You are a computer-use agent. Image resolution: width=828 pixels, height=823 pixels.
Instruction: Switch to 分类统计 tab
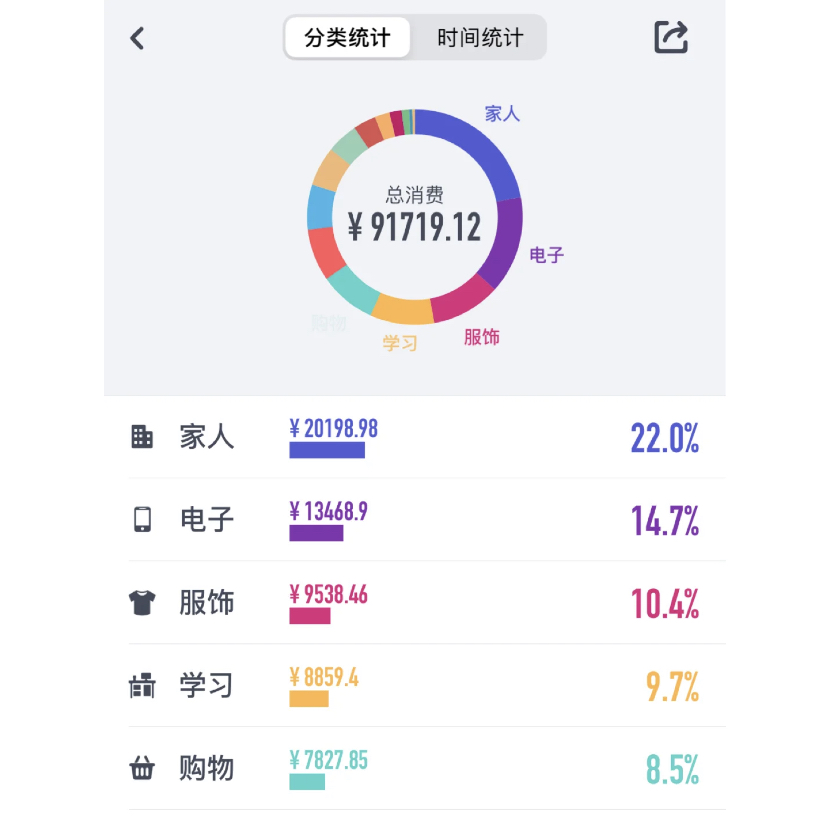(x=347, y=39)
